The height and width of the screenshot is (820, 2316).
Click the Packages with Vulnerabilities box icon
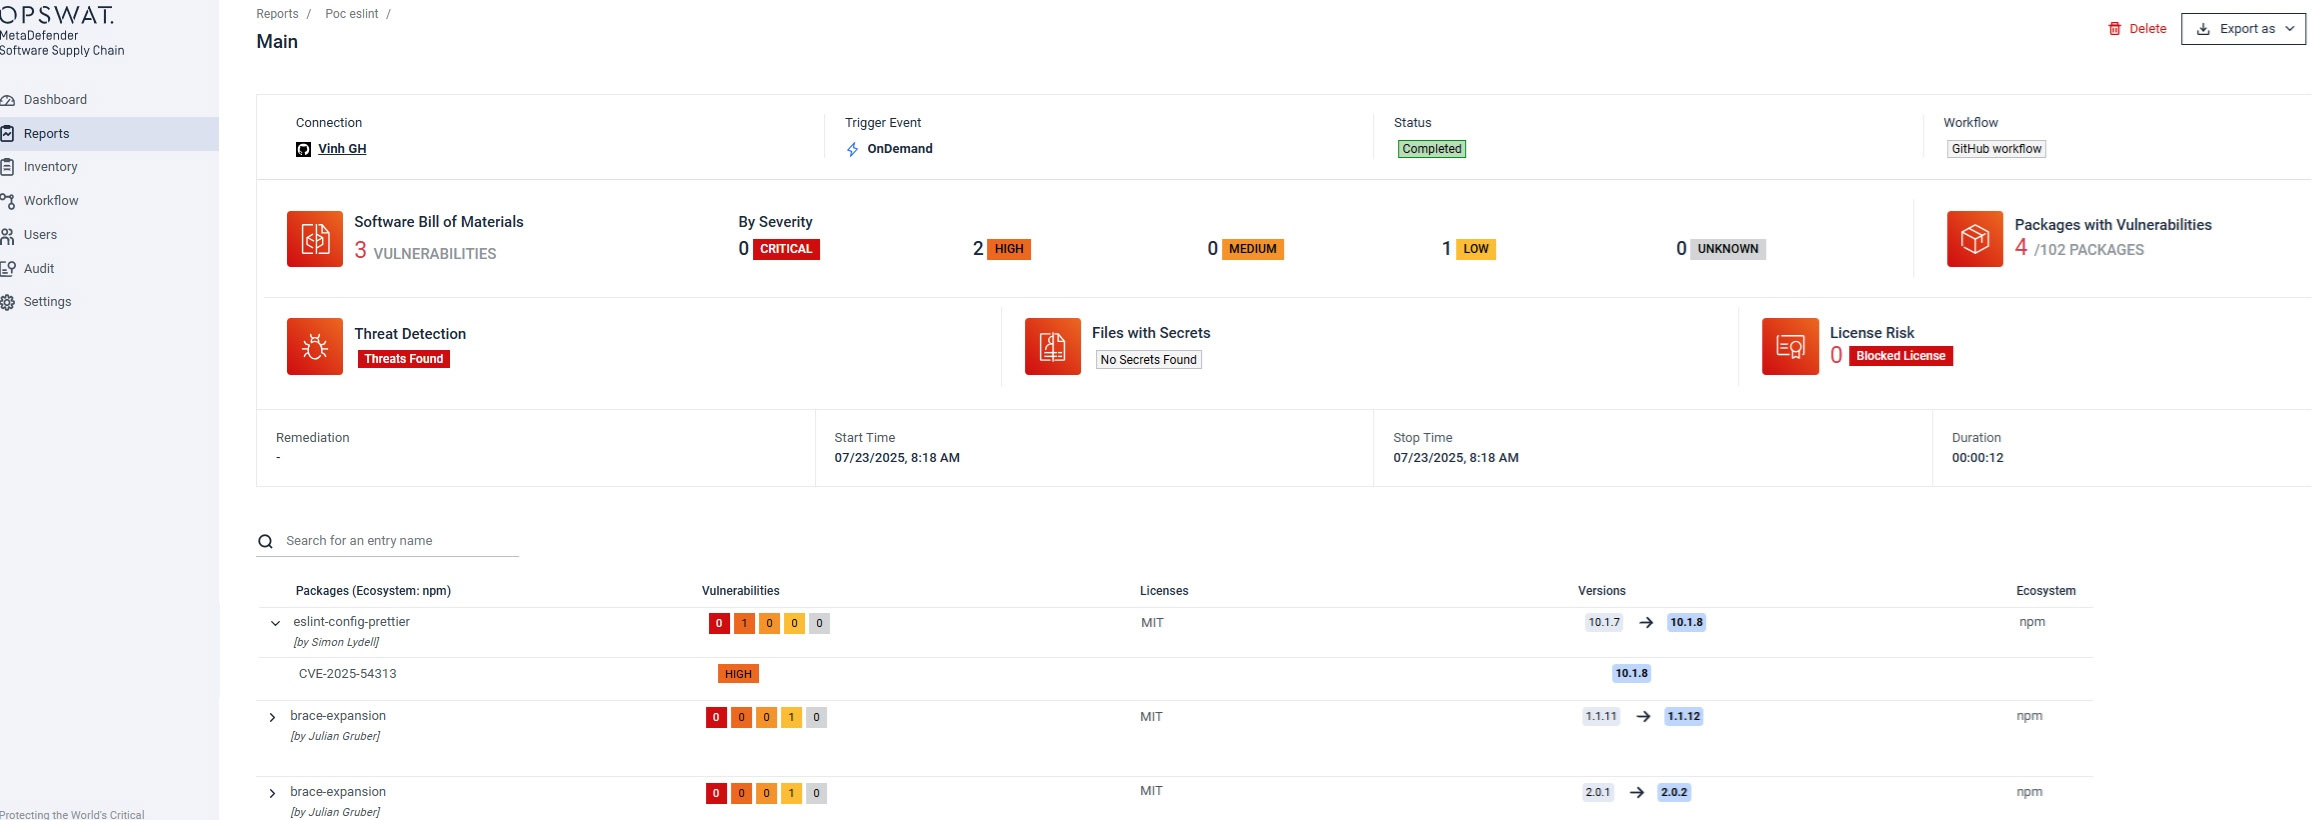[1974, 239]
